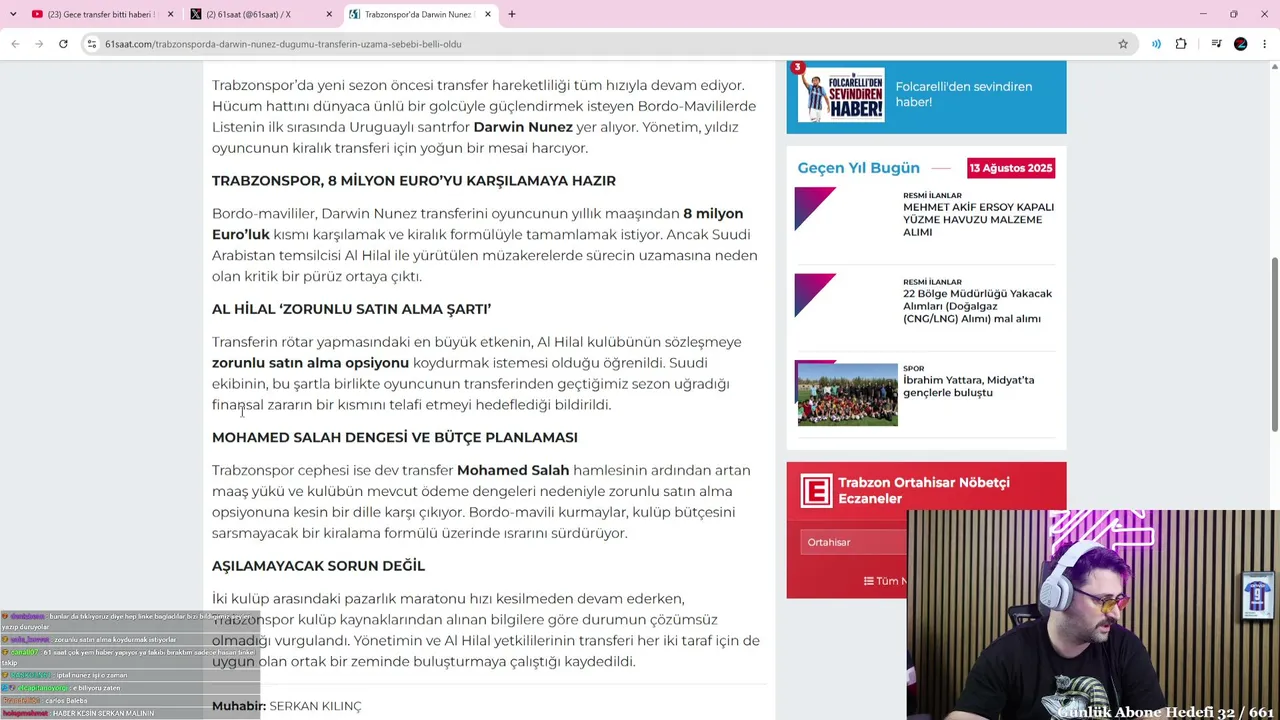This screenshot has height=720, width=1280.
Task: Select the 'Trabzonspor'da Darwin Nunez' tab
Action: tap(420, 14)
